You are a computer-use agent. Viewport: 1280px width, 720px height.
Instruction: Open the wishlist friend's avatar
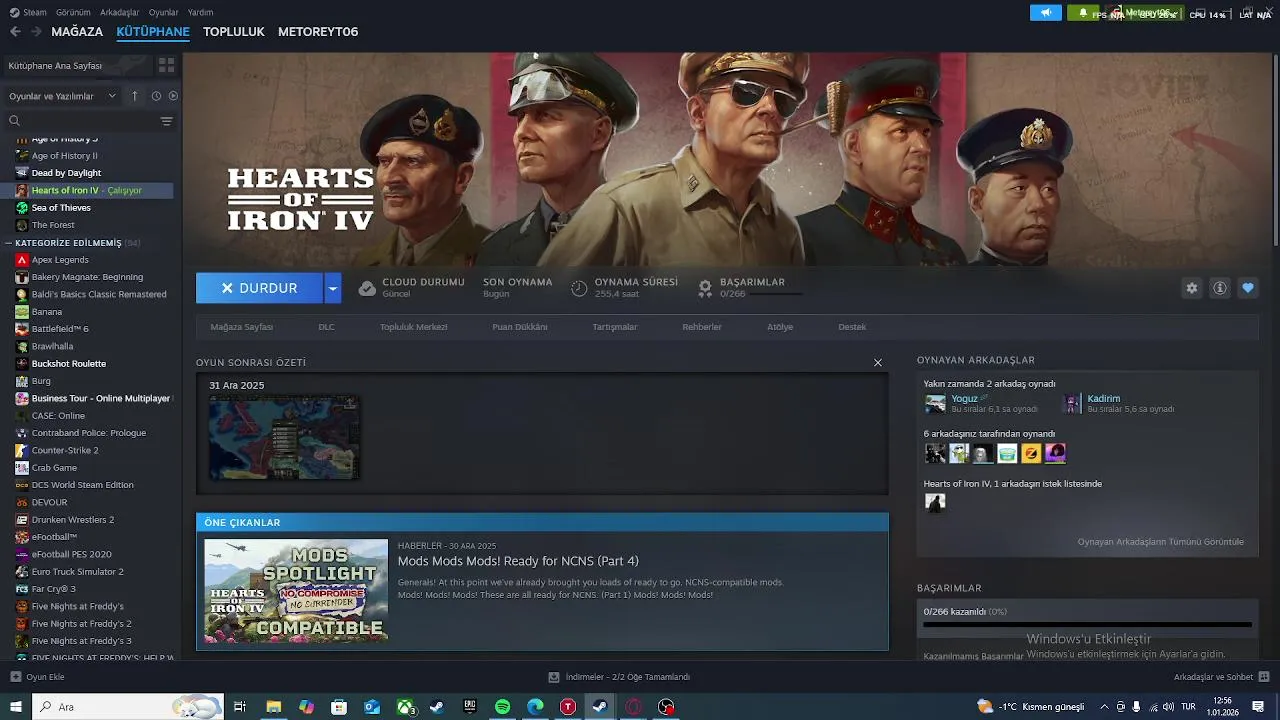935,503
